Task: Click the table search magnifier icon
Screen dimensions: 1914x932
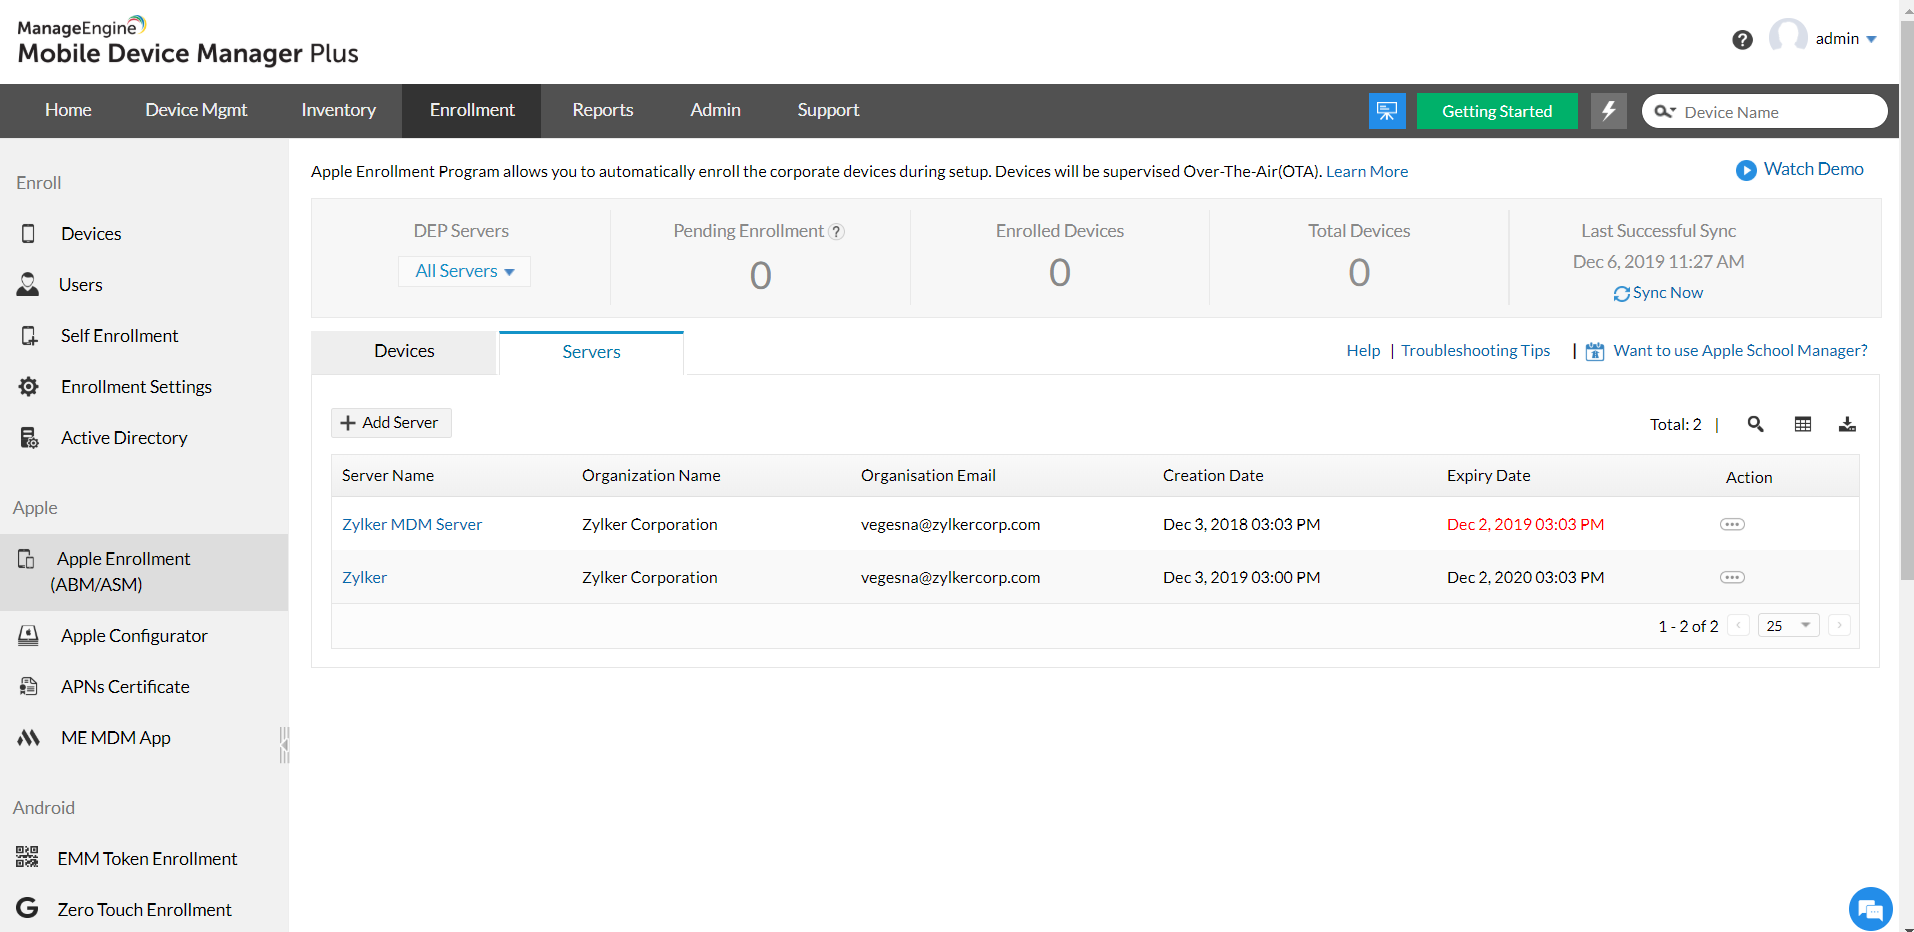Action: (1755, 424)
